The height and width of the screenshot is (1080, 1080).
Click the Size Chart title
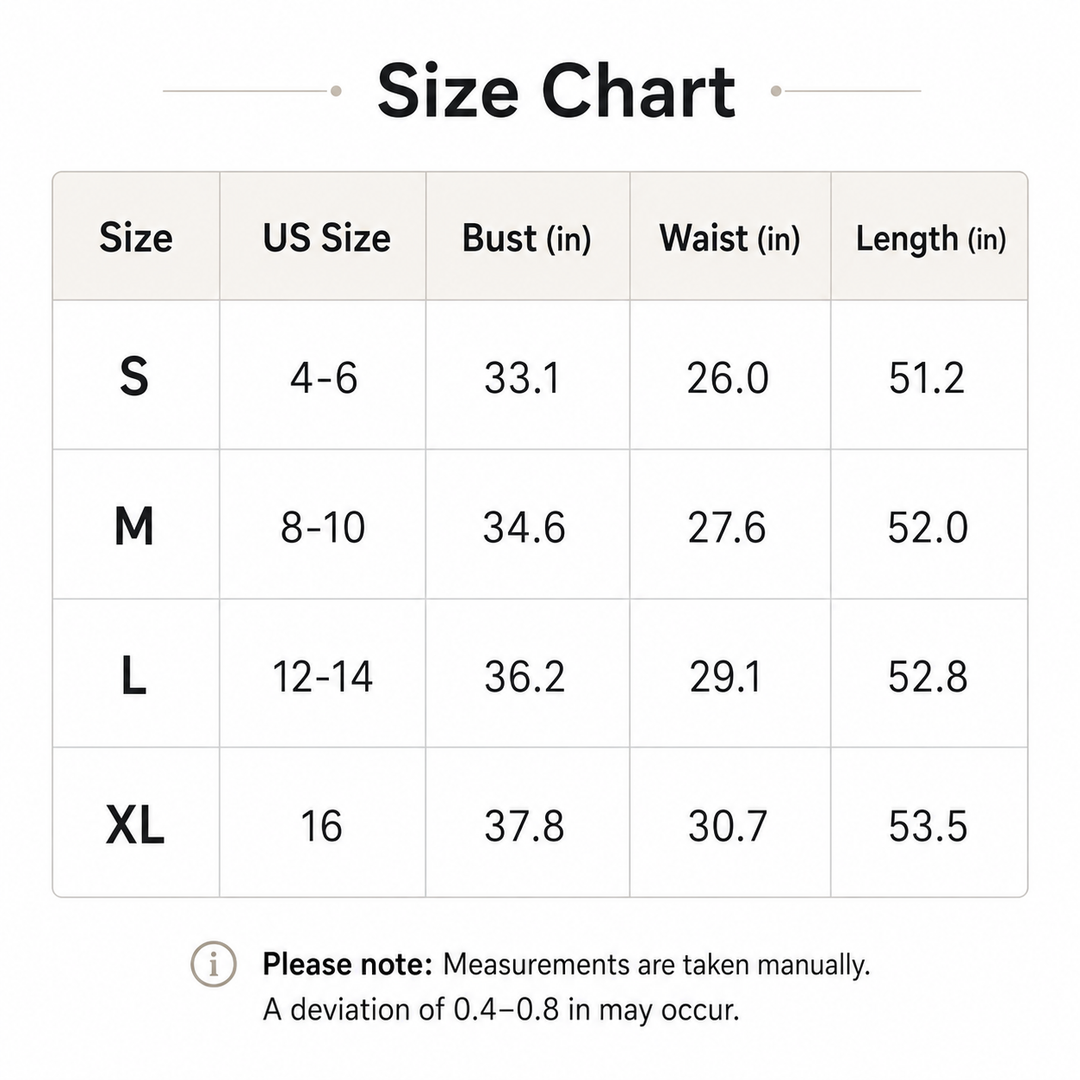(557, 91)
